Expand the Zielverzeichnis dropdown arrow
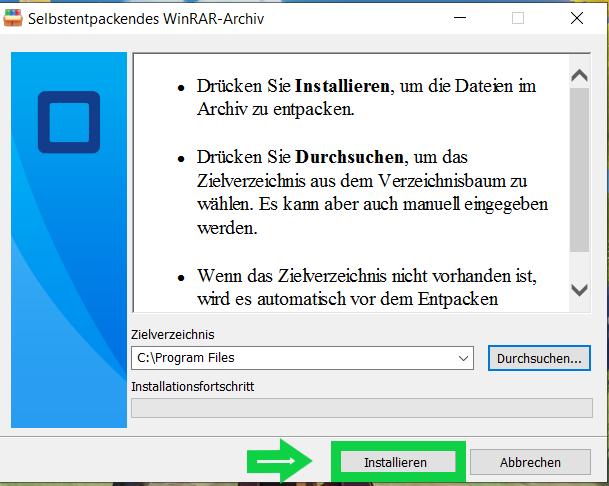Viewport: 609px width, 486px height. (x=463, y=358)
